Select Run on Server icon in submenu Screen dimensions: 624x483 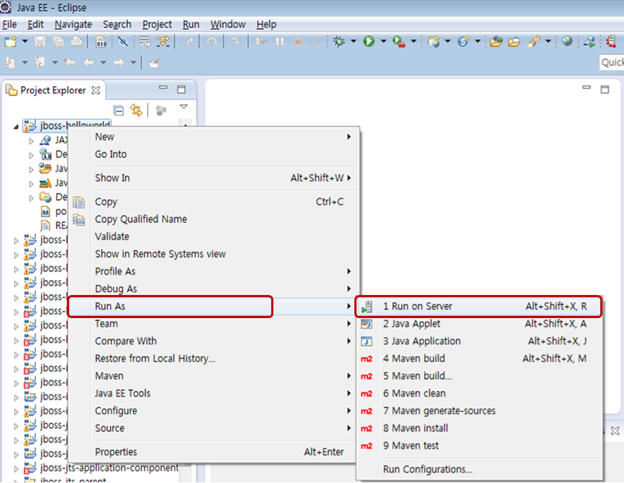point(366,306)
